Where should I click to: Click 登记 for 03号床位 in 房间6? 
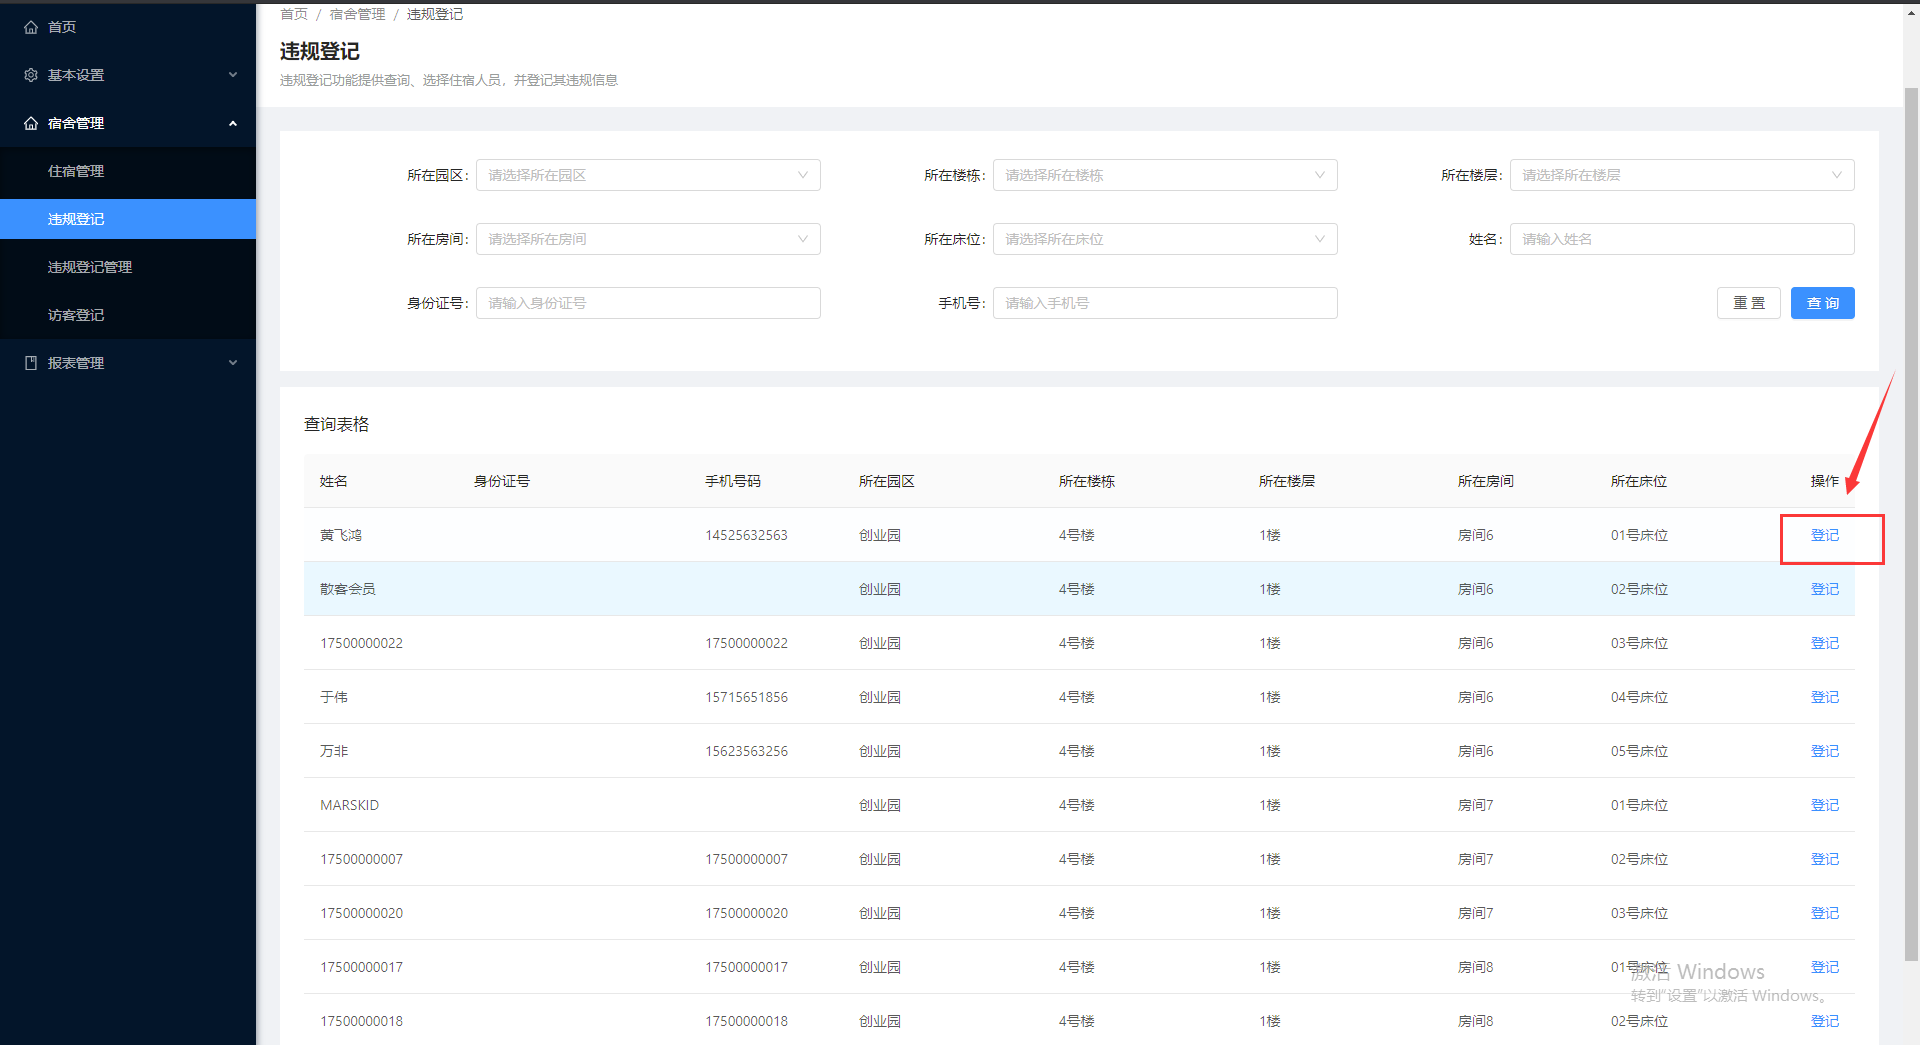click(1825, 643)
